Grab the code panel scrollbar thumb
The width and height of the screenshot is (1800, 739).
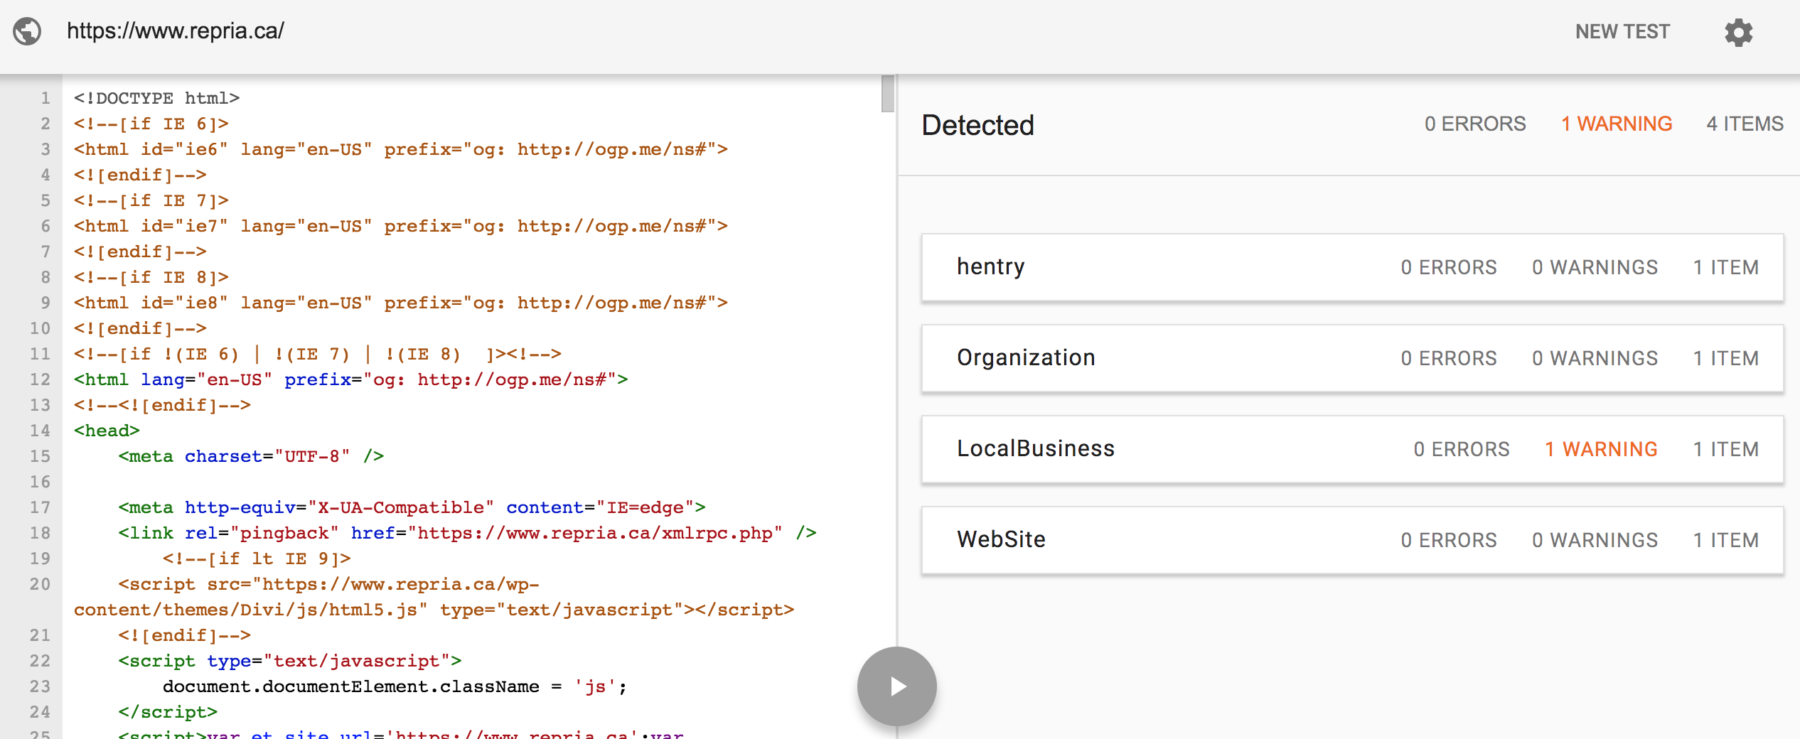[x=887, y=94]
